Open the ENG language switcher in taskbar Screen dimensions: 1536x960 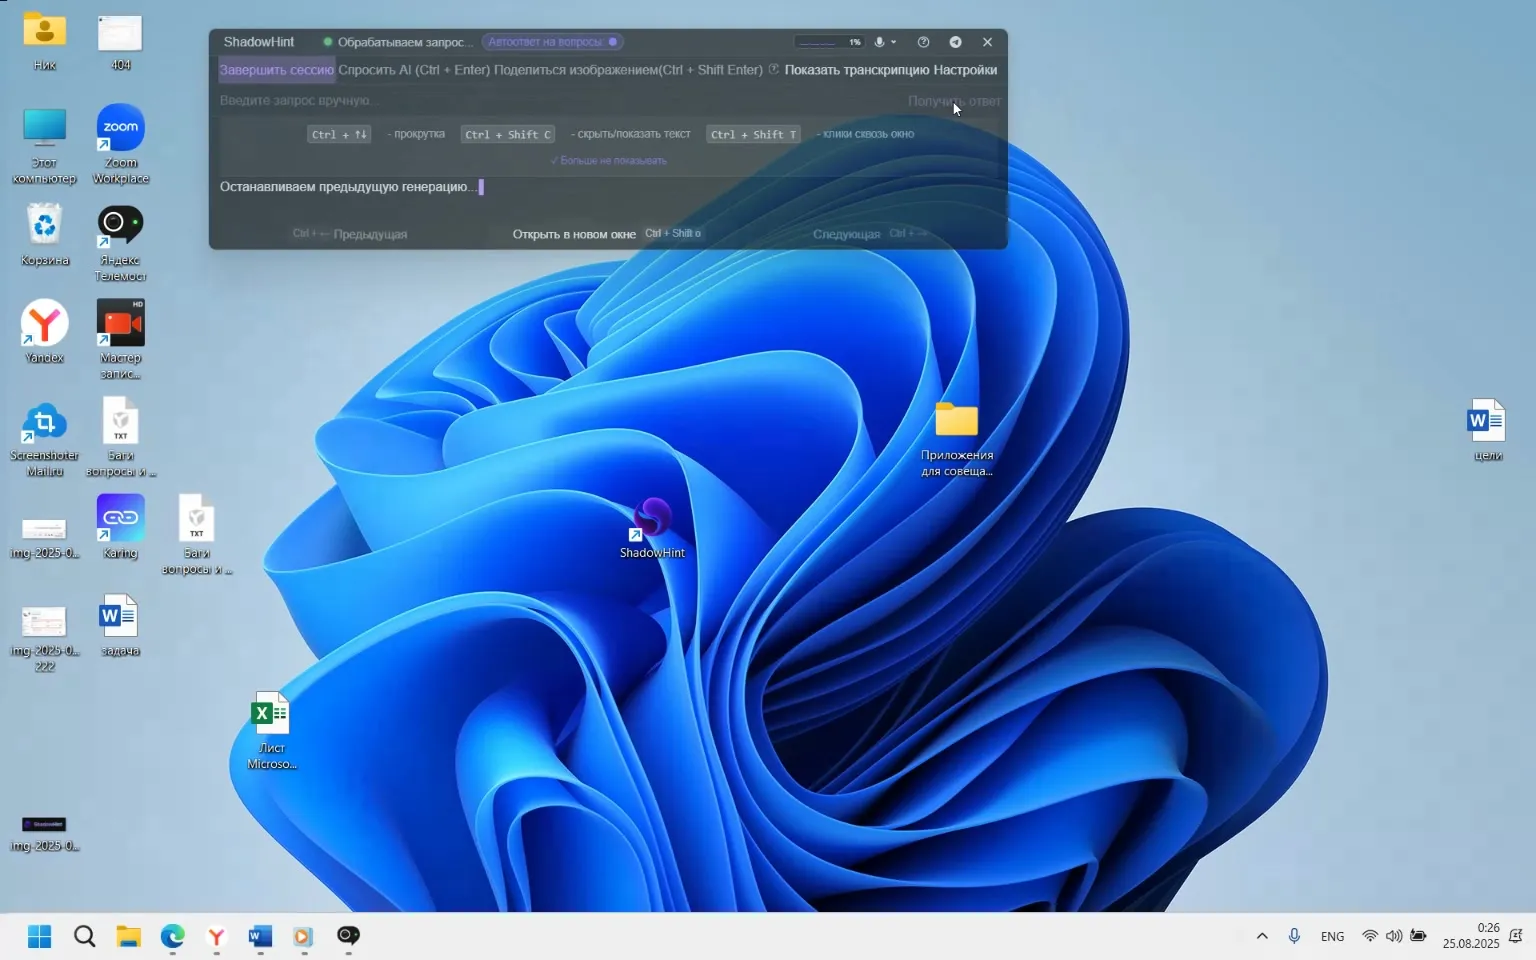coord(1332,936)
